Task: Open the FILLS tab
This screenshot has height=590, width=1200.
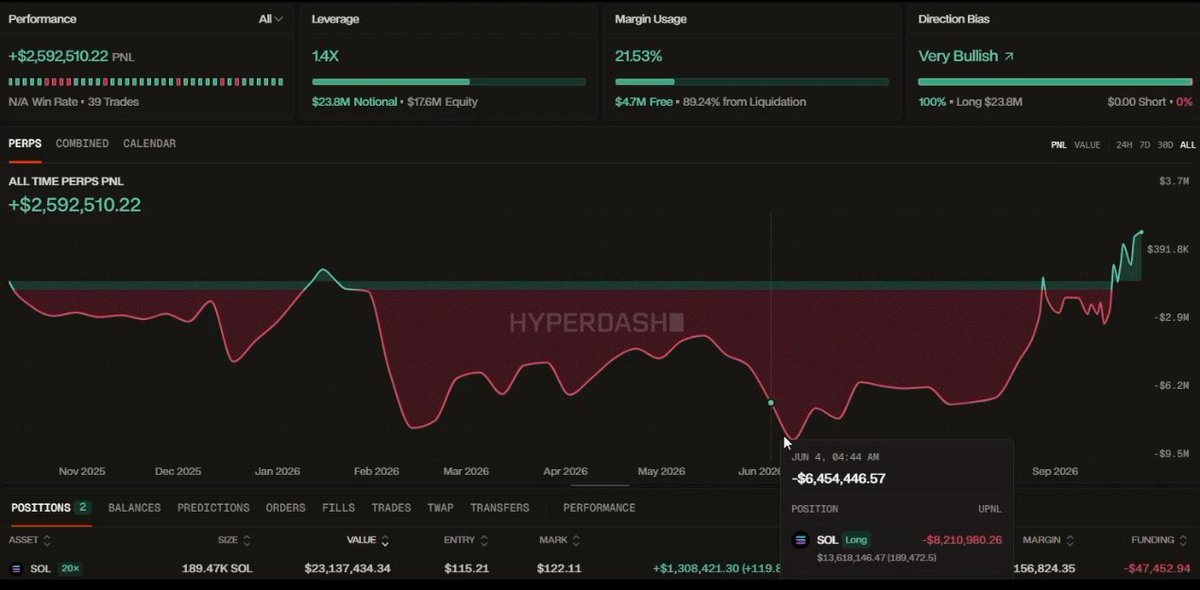Action: 338,508
